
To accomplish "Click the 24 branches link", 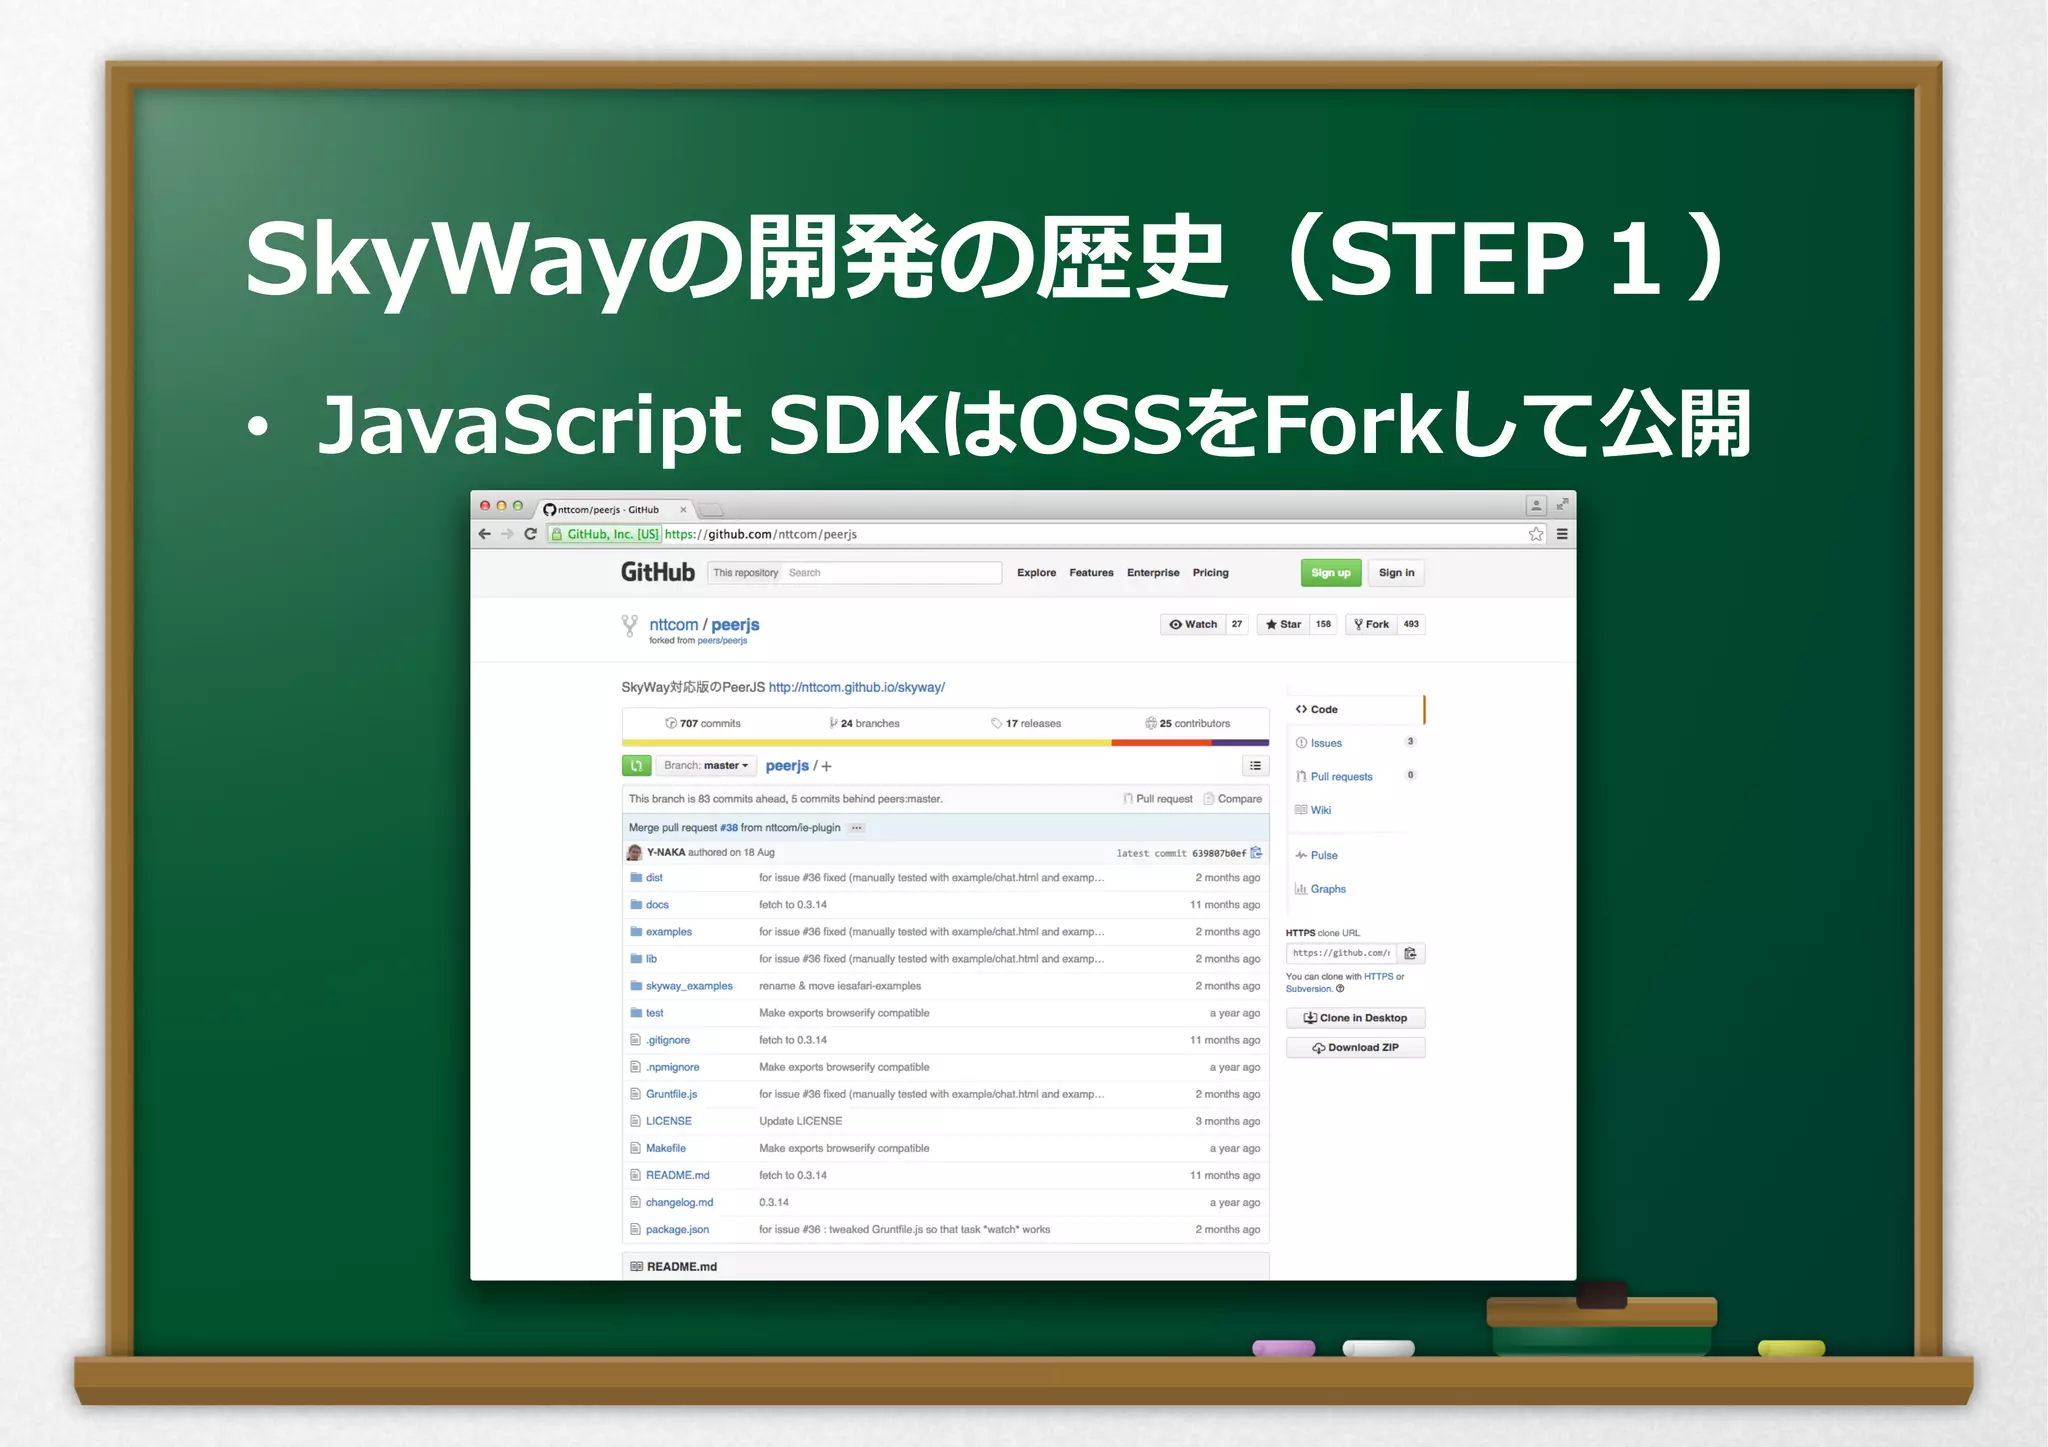I will [864, 723].
